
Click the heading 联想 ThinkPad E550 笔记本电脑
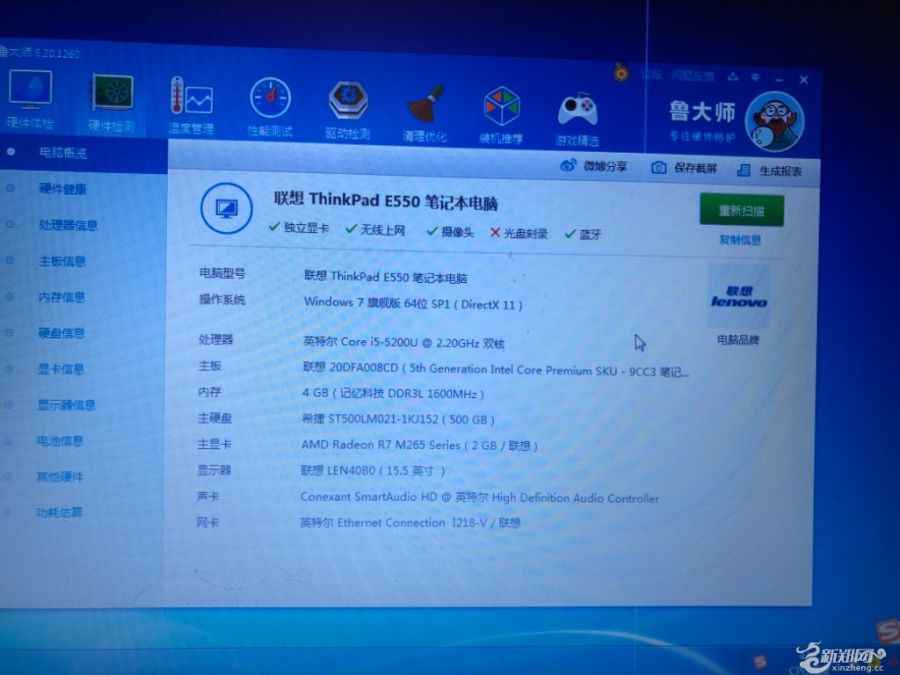click(386, 201)
